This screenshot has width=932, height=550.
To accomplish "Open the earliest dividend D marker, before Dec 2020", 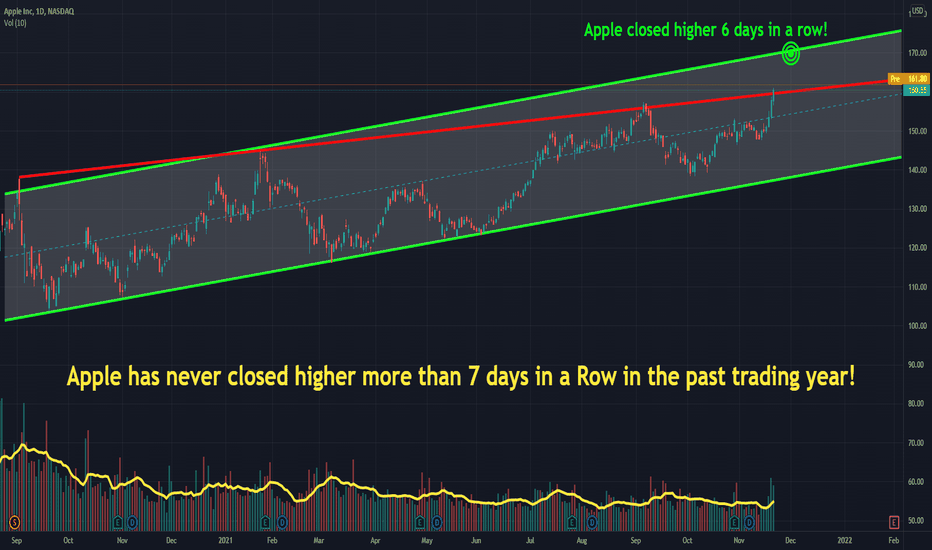I will tap(132, 523).
